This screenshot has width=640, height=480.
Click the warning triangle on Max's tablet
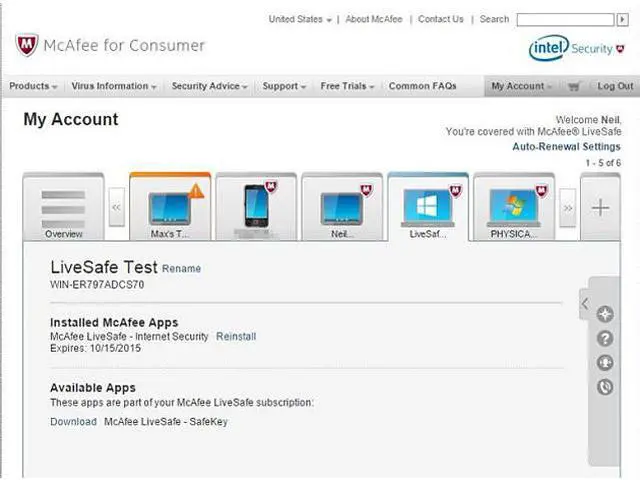click(x=196, y=191)
